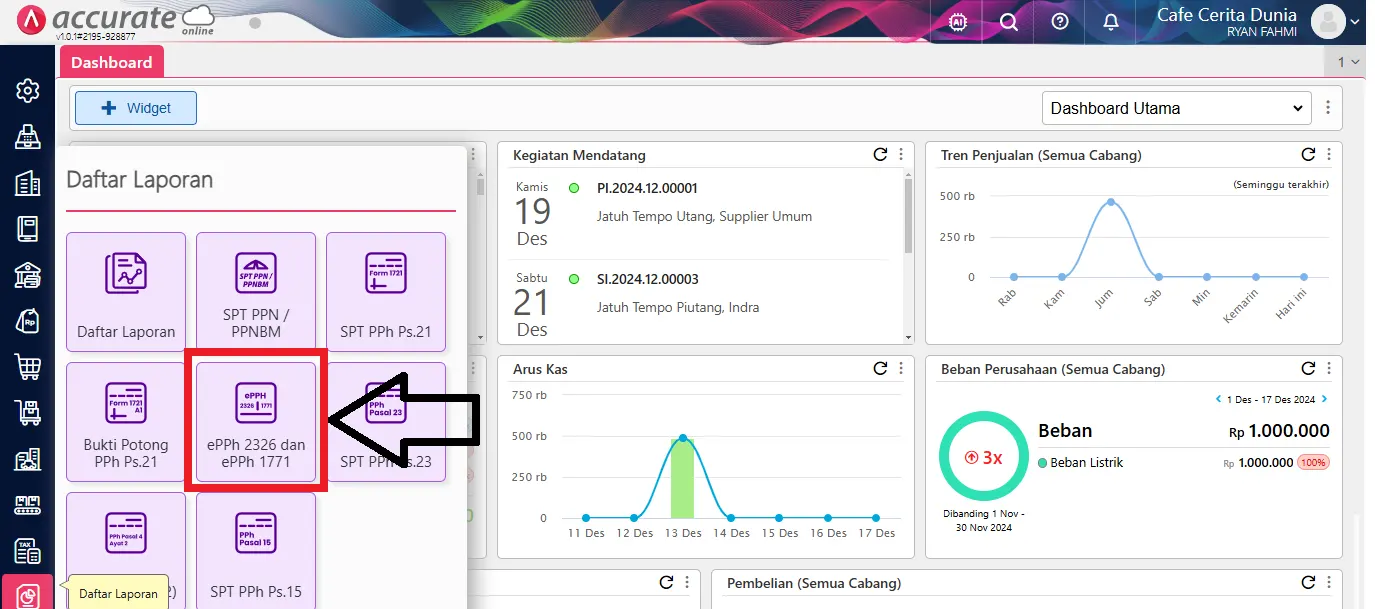
Task: Click the notification bell icon
Action: (x=1111, y=22)
